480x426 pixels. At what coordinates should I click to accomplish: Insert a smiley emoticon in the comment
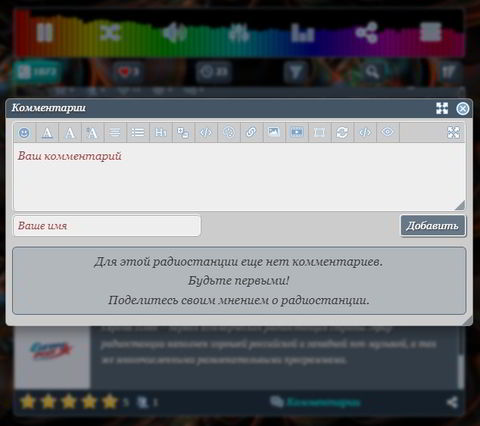tap(24, 133)
